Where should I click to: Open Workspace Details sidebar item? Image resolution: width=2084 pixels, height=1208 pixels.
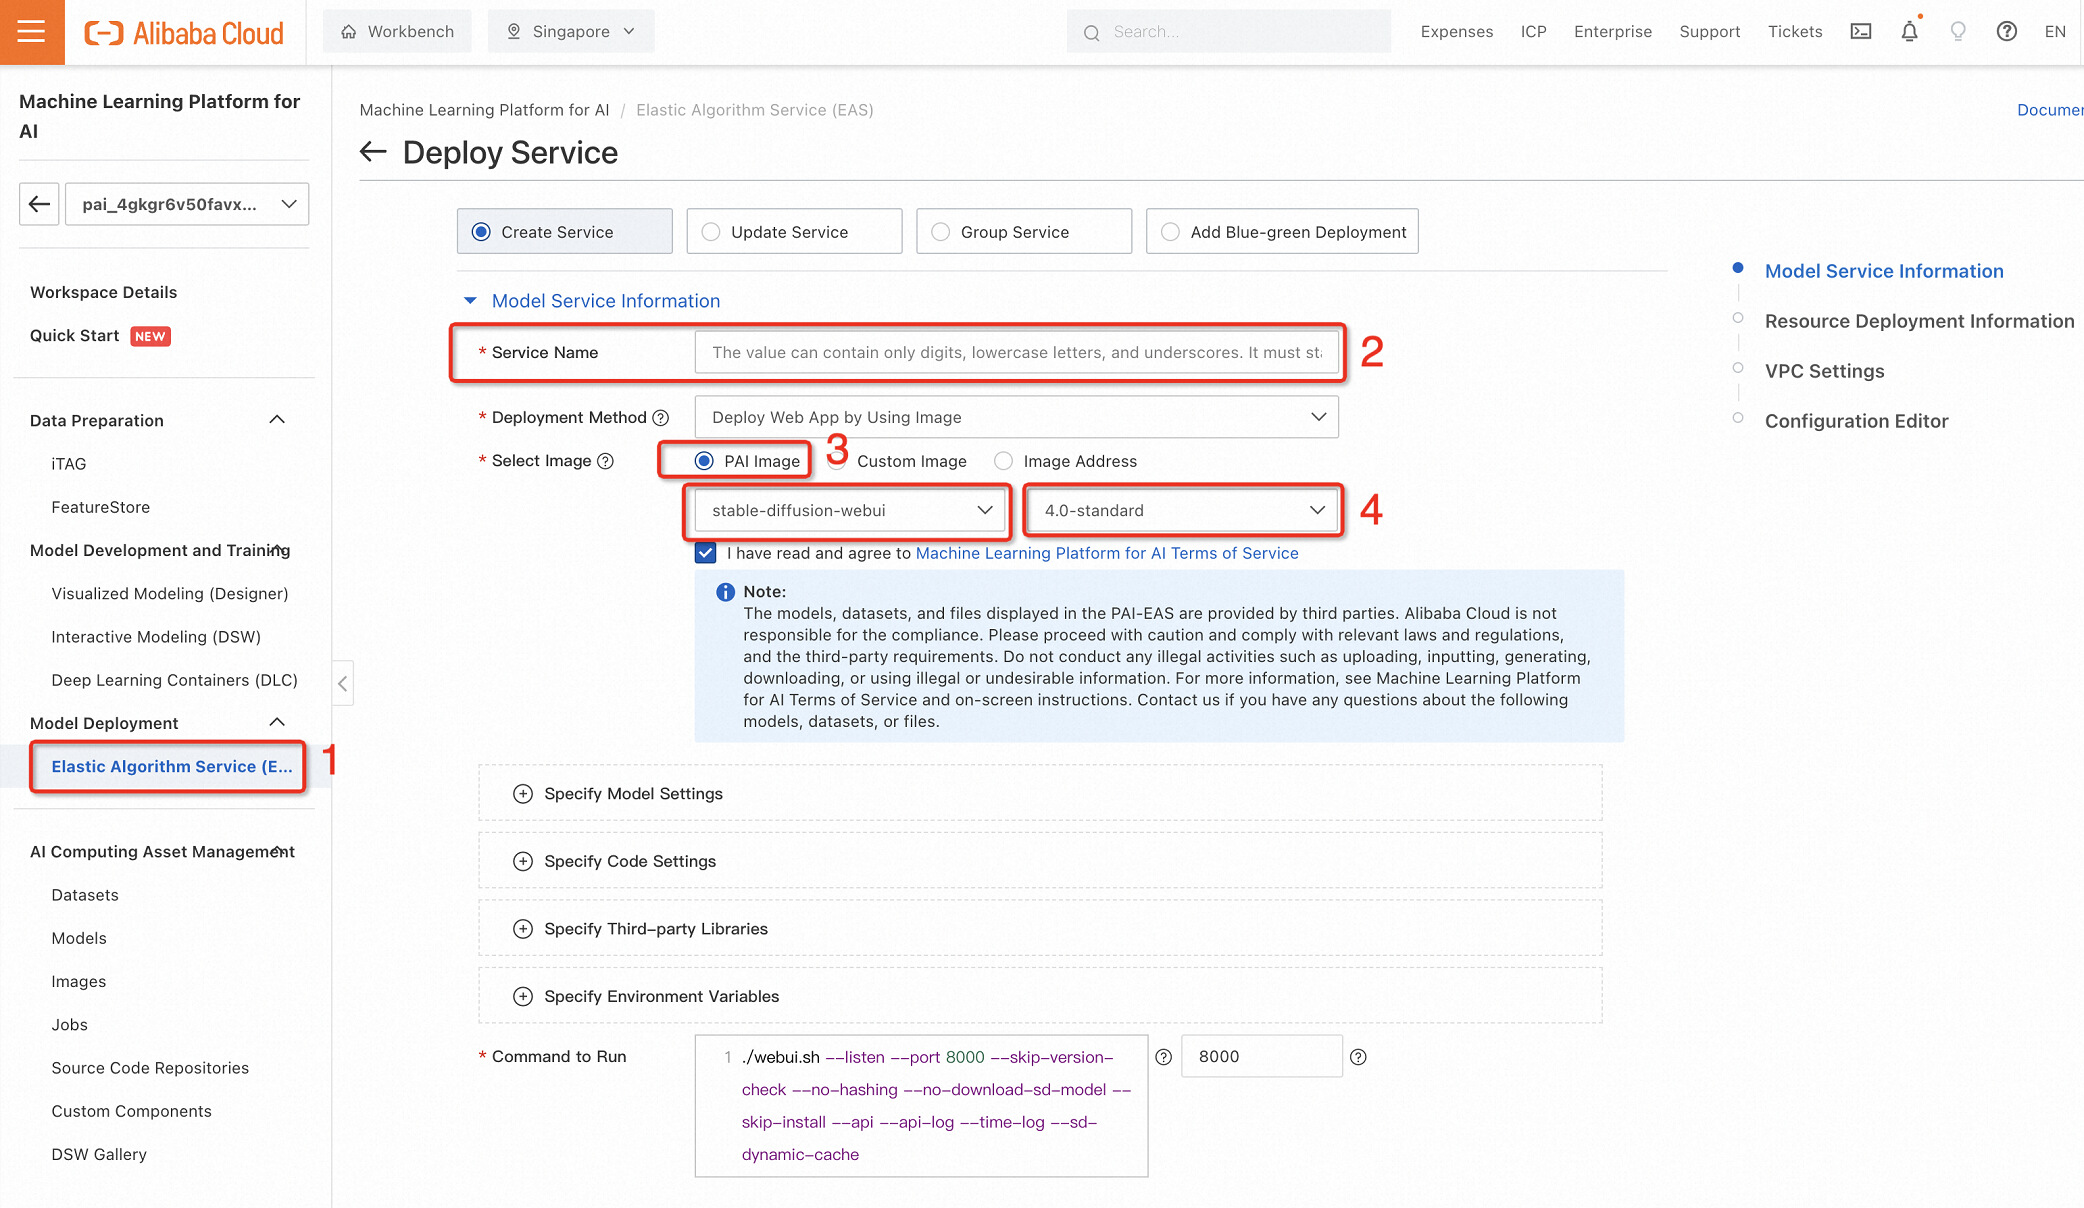click(x=103, y=292)
